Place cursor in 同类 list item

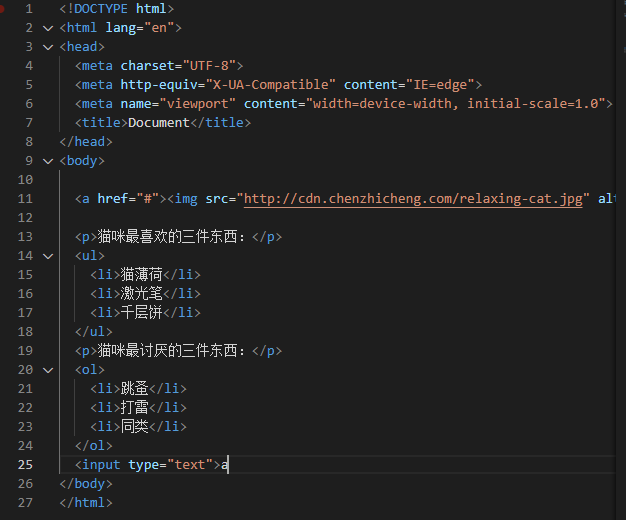point(134,427)
